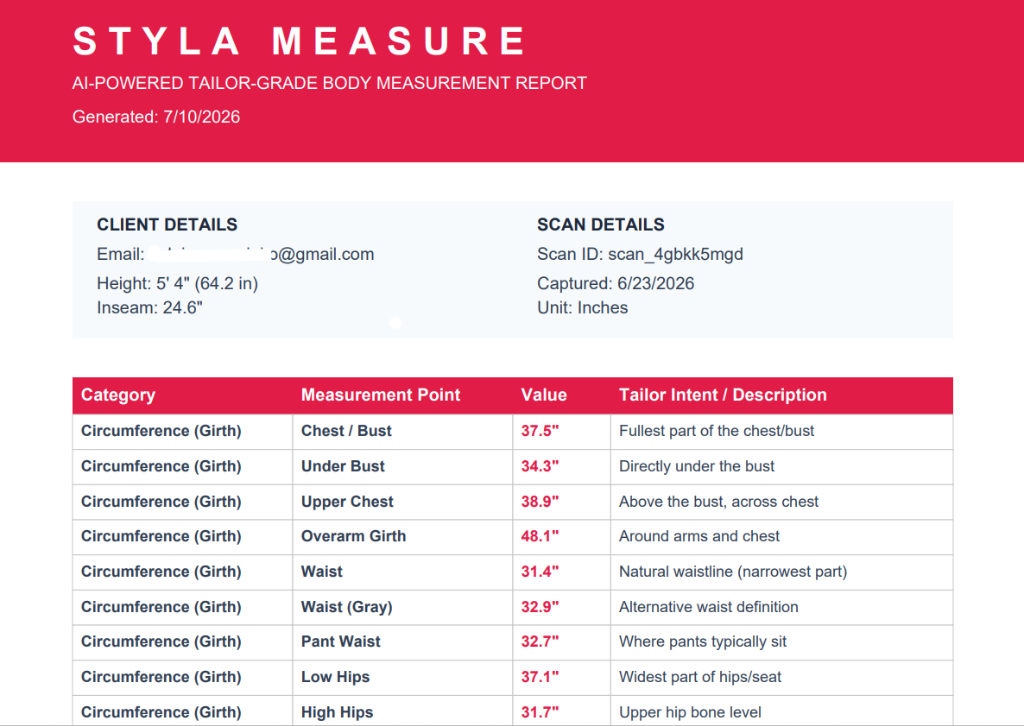Click the Pant Waist value 32.7"
This screenshot has height=726, width=1024.
[x=540, y=642]
